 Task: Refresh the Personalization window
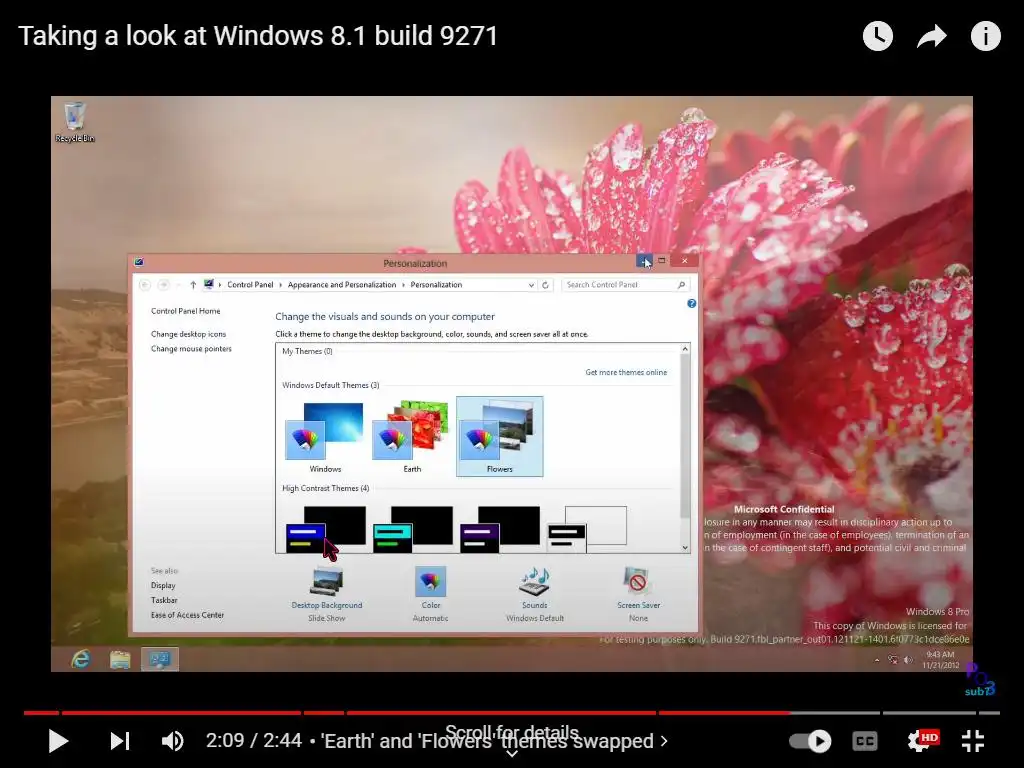[545, 285]
